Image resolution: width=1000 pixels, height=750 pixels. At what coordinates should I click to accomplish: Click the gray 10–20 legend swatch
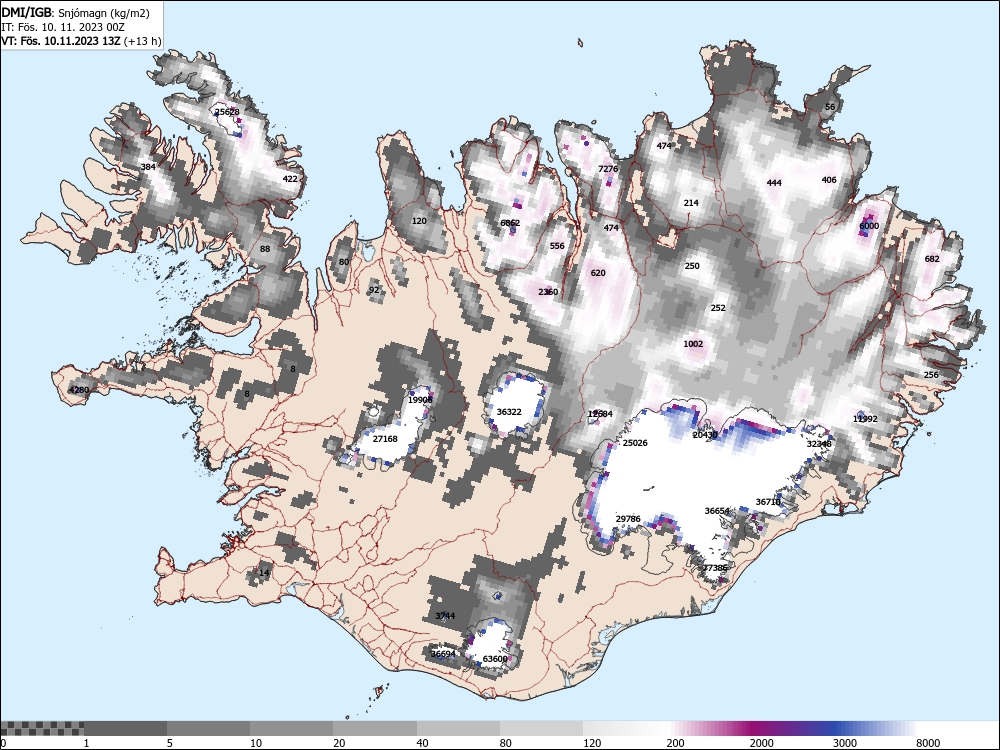click(x=291, y=728)
